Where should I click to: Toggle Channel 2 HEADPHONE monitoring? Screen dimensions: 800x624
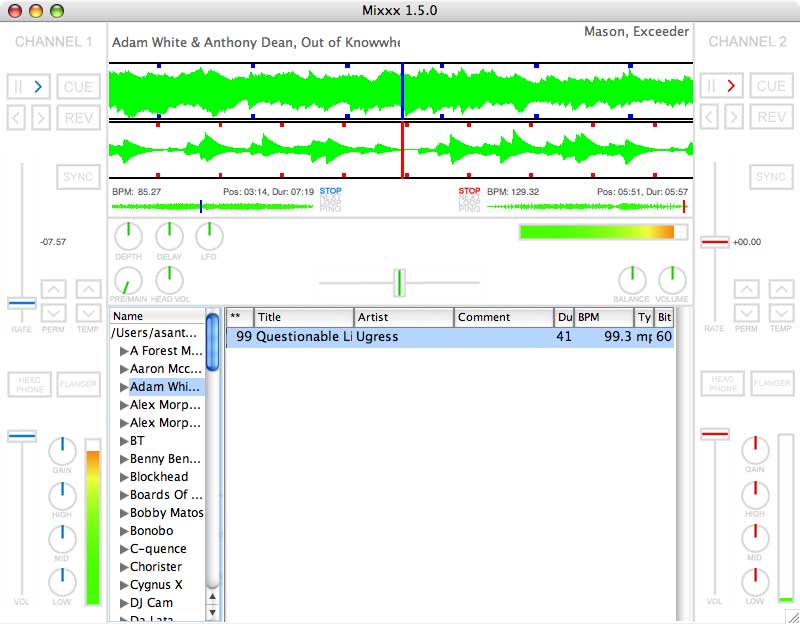722,383
